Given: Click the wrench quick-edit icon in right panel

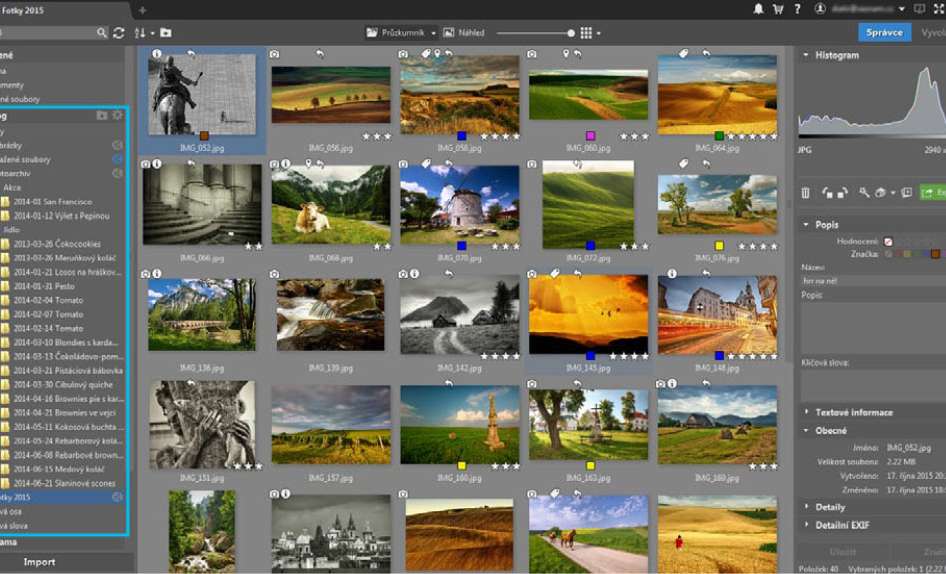Looking at the screenshot, I should pyautogui.click(x=863, y=192).
